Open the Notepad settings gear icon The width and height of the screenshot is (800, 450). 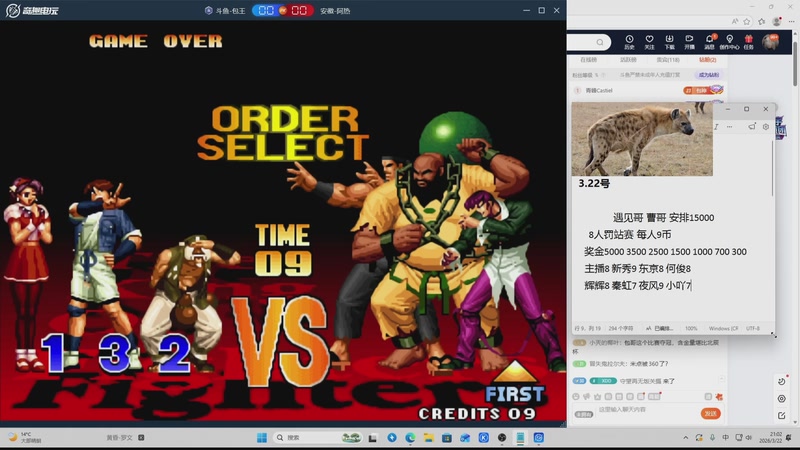tap(766, 127)
